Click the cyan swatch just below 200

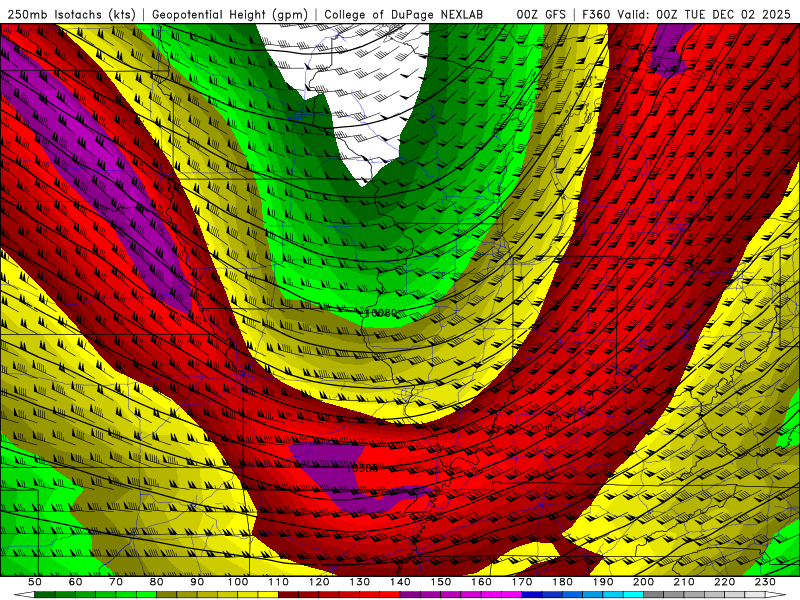(633, 594)
